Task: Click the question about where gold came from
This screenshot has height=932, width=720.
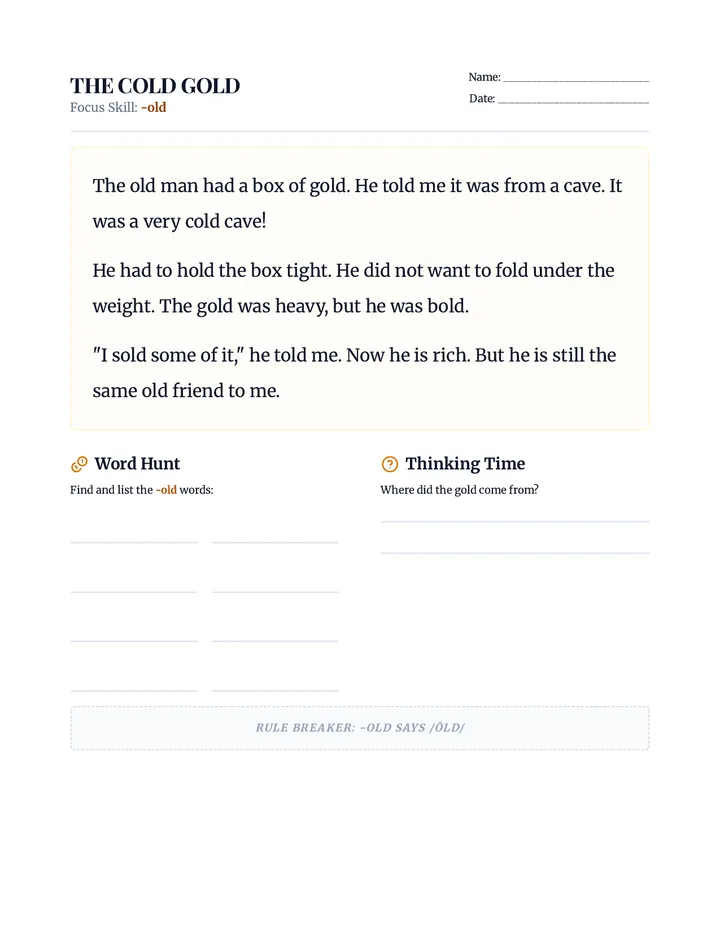Action: coord(459,490)
